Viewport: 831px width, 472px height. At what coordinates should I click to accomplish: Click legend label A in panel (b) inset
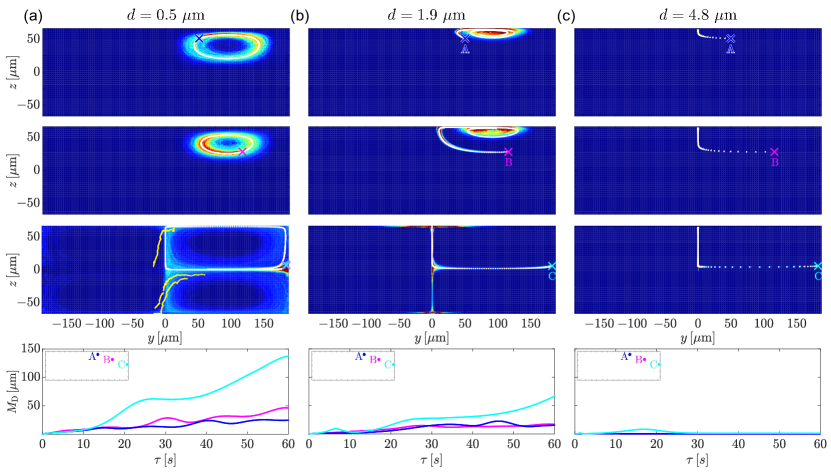(x=358, y=357)
